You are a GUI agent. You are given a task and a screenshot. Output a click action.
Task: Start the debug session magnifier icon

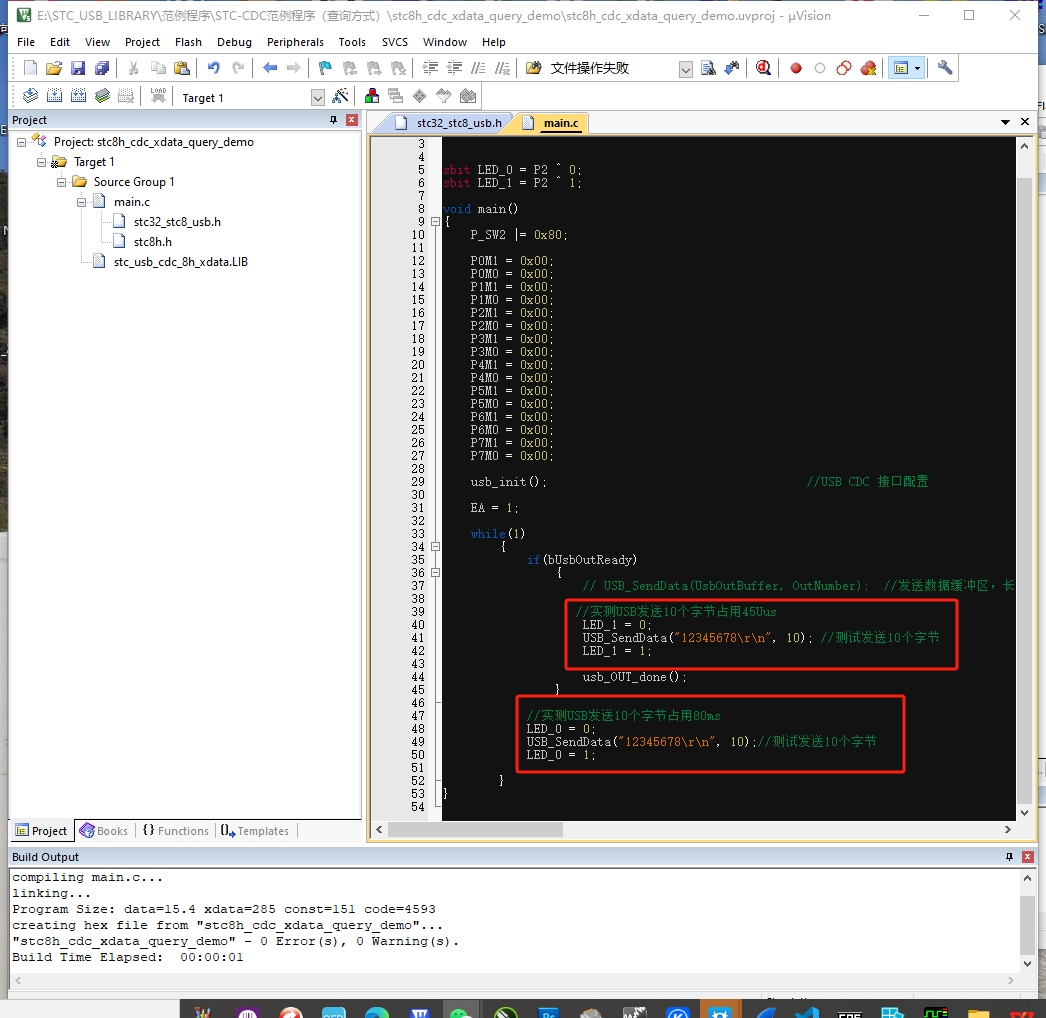[x=763, y=68]
